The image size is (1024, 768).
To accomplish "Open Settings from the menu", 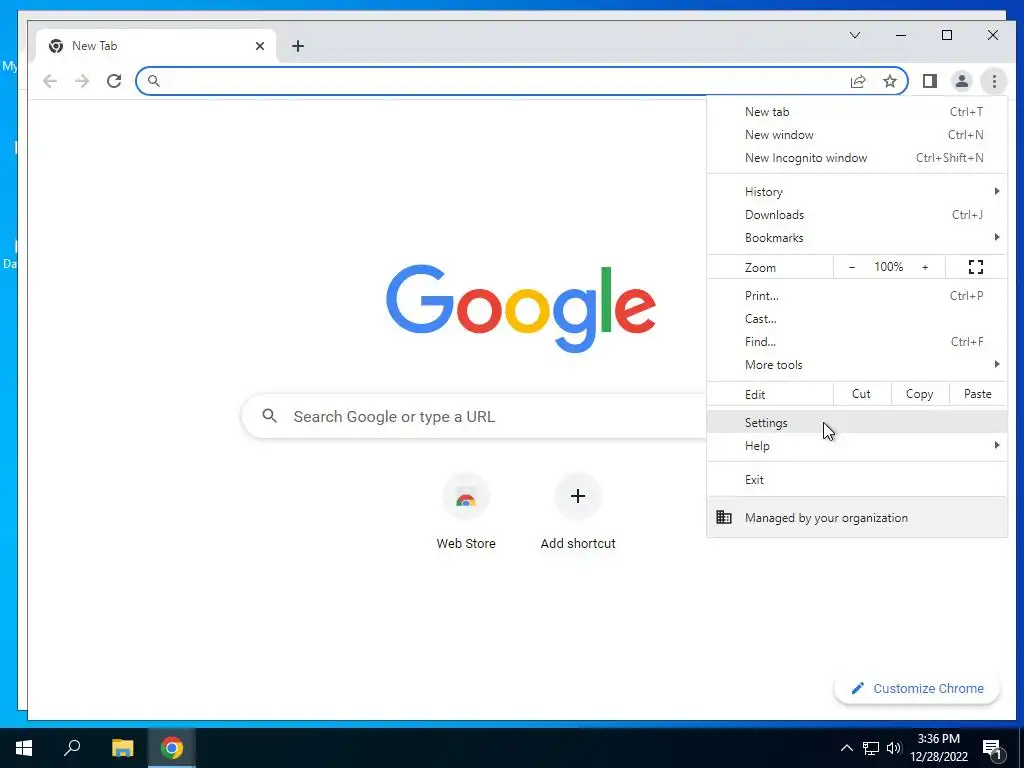I will (857, 423).
